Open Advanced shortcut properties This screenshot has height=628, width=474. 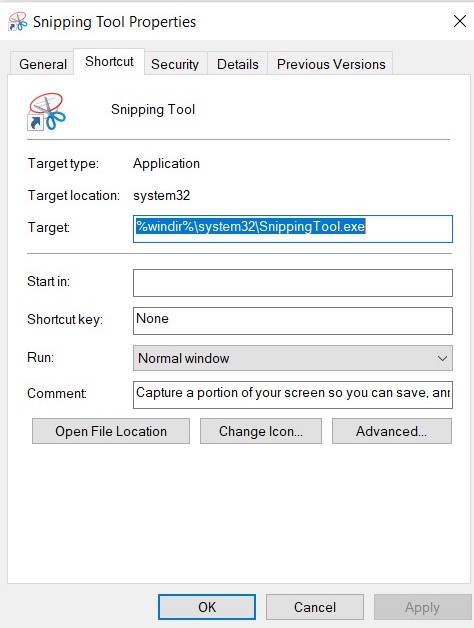[x=392, y=431]
